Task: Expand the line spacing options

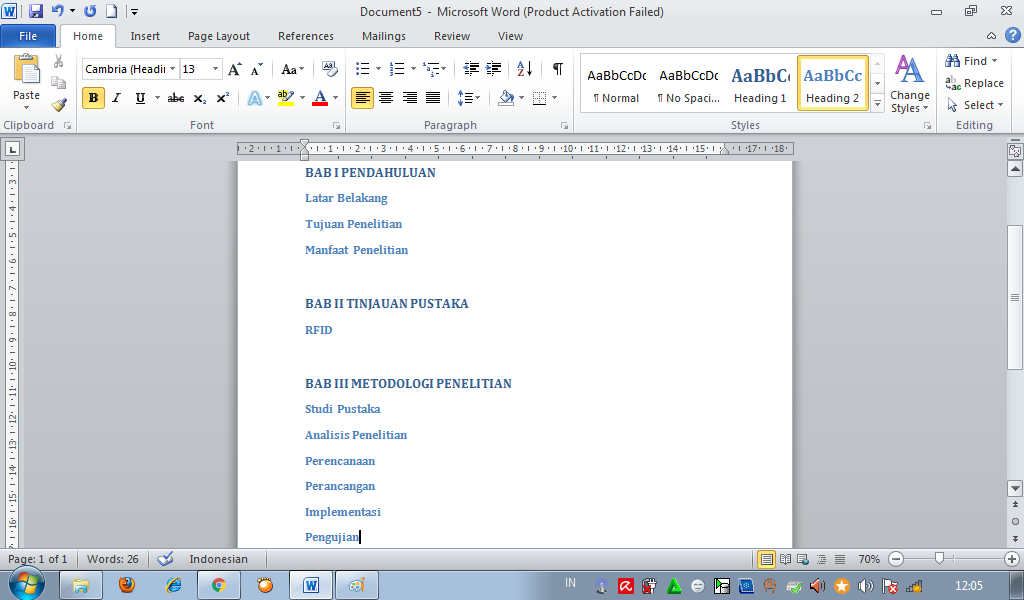Action: [469, 97]
